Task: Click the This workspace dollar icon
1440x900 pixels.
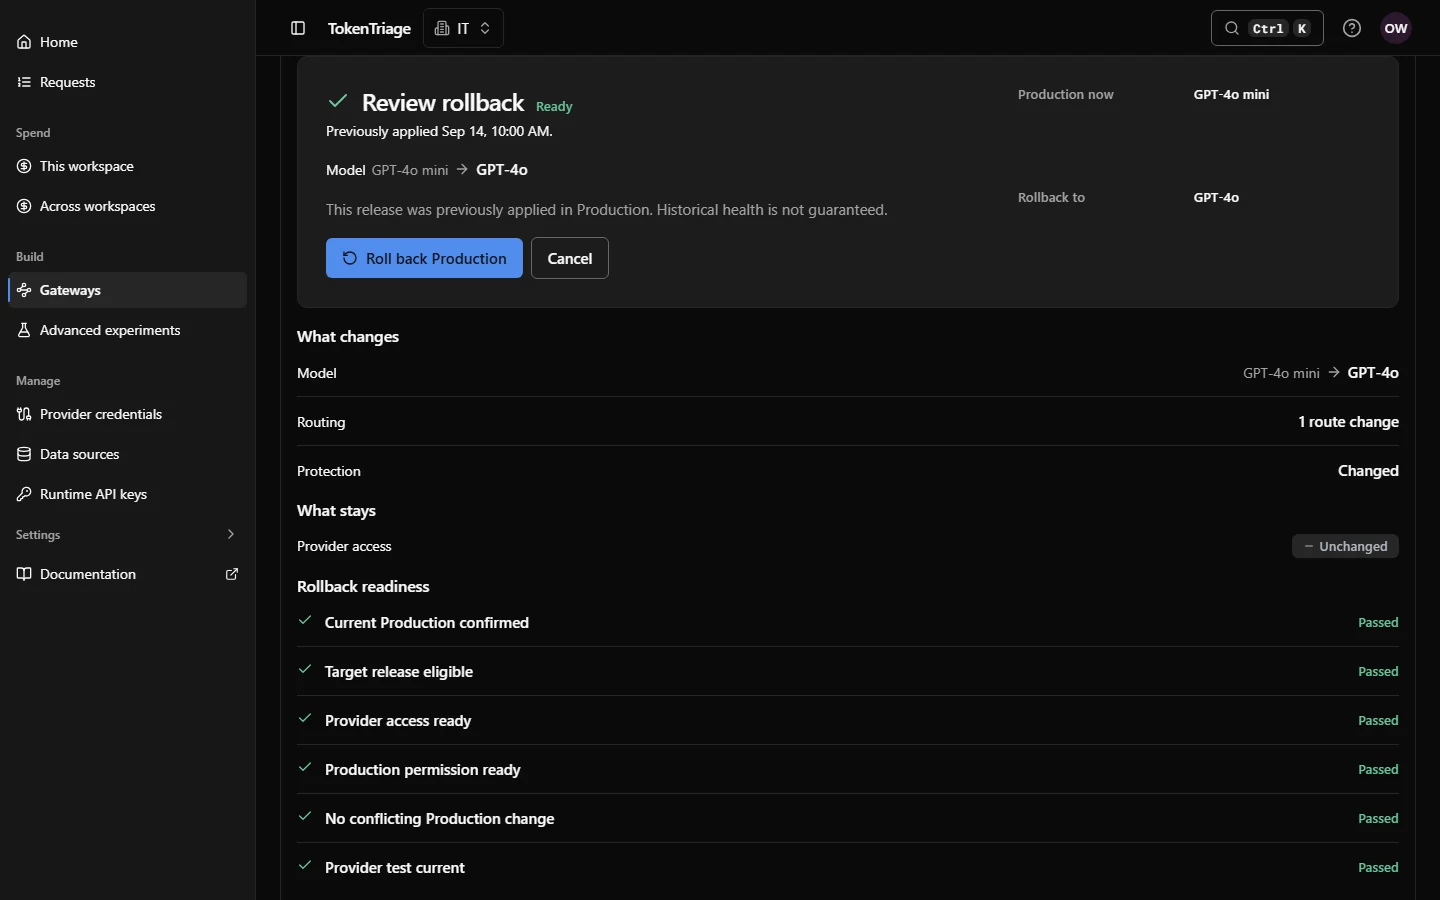Action: click(24, 166)
